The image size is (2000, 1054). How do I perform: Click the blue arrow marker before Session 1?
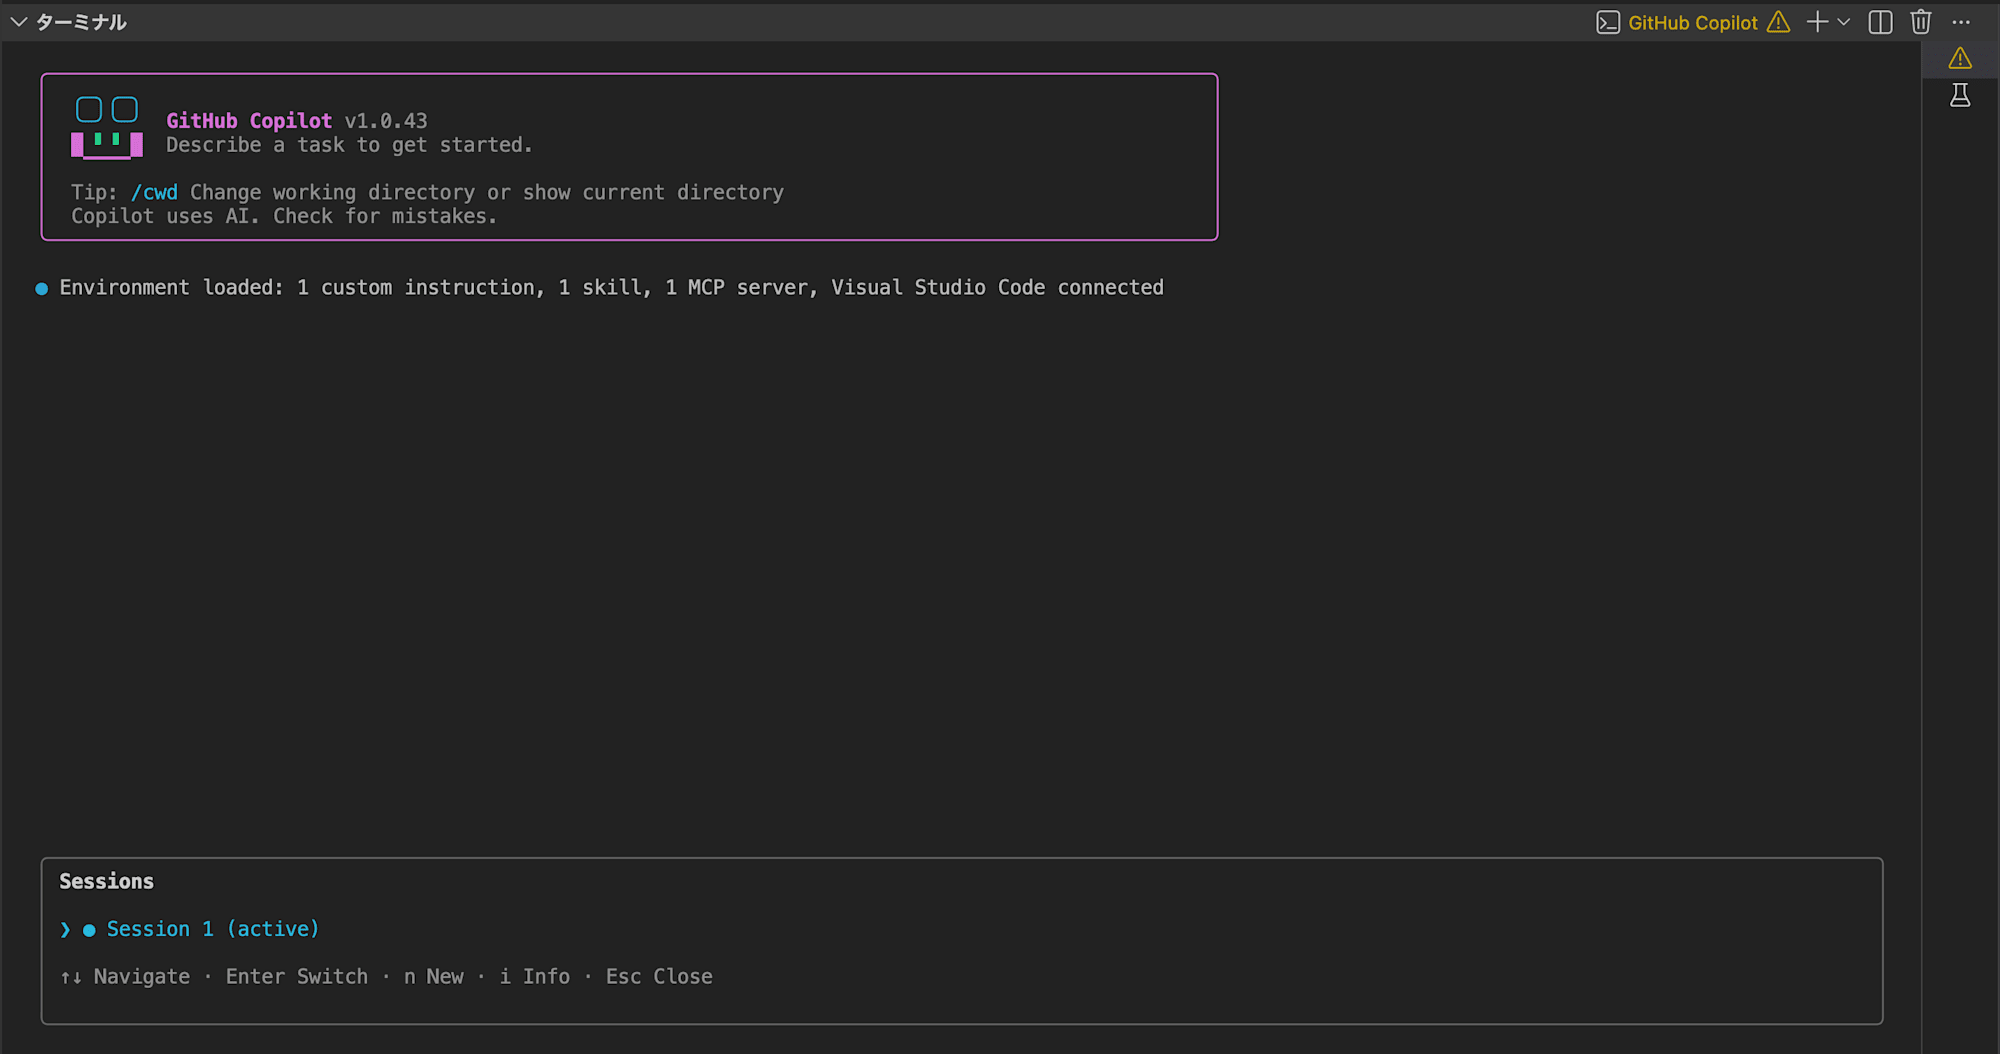click(65, 930)
